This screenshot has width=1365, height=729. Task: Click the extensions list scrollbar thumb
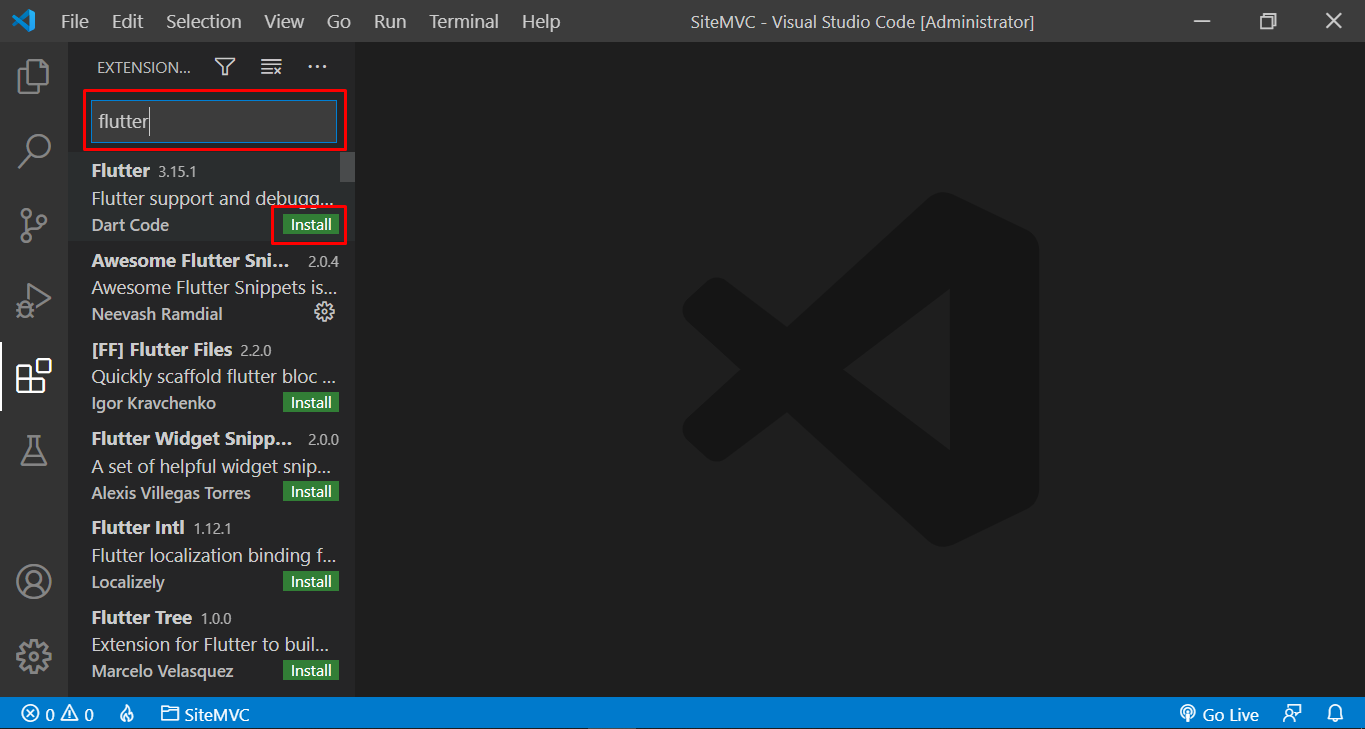[x=347, y=166]
